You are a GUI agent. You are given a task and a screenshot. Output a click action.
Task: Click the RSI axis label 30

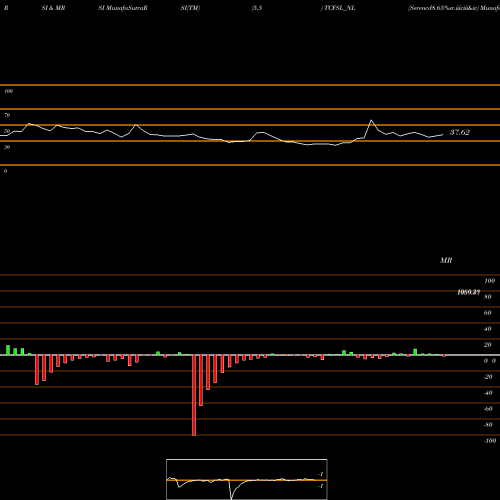click(x=7, y=147)
